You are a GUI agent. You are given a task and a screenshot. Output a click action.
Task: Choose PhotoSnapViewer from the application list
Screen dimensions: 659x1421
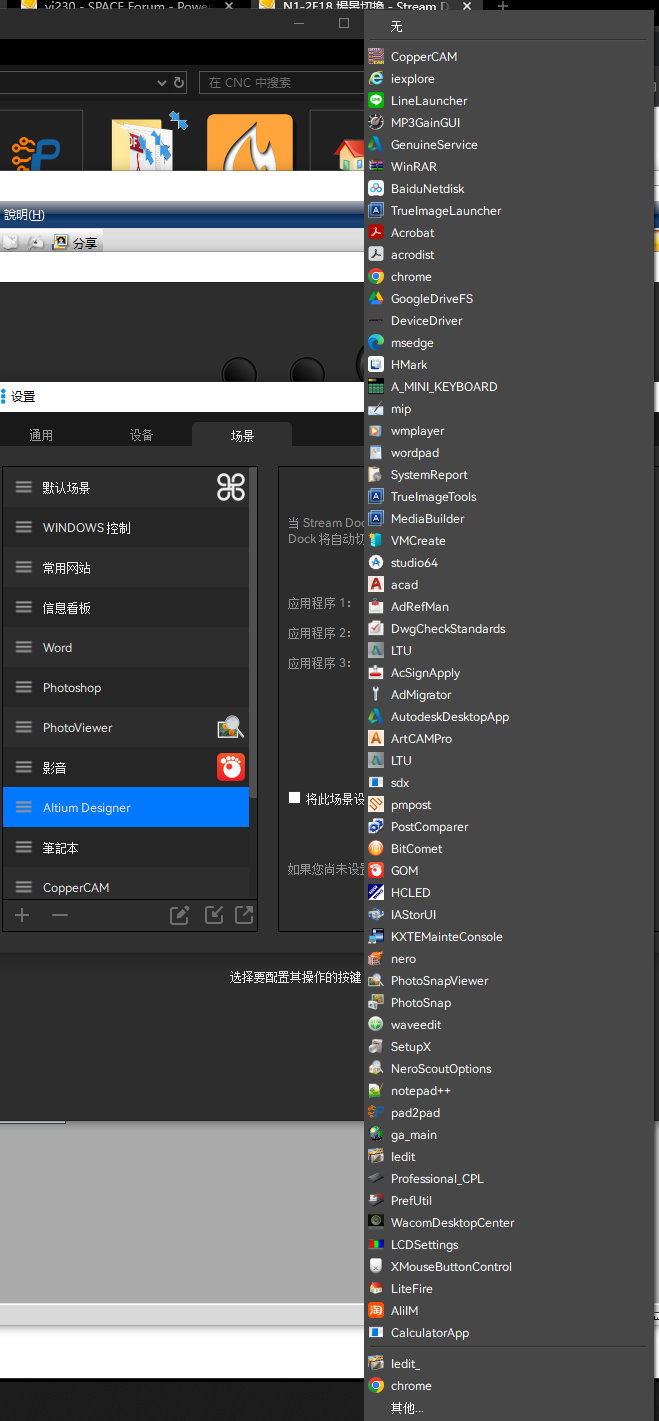click(x=511, y=980)
